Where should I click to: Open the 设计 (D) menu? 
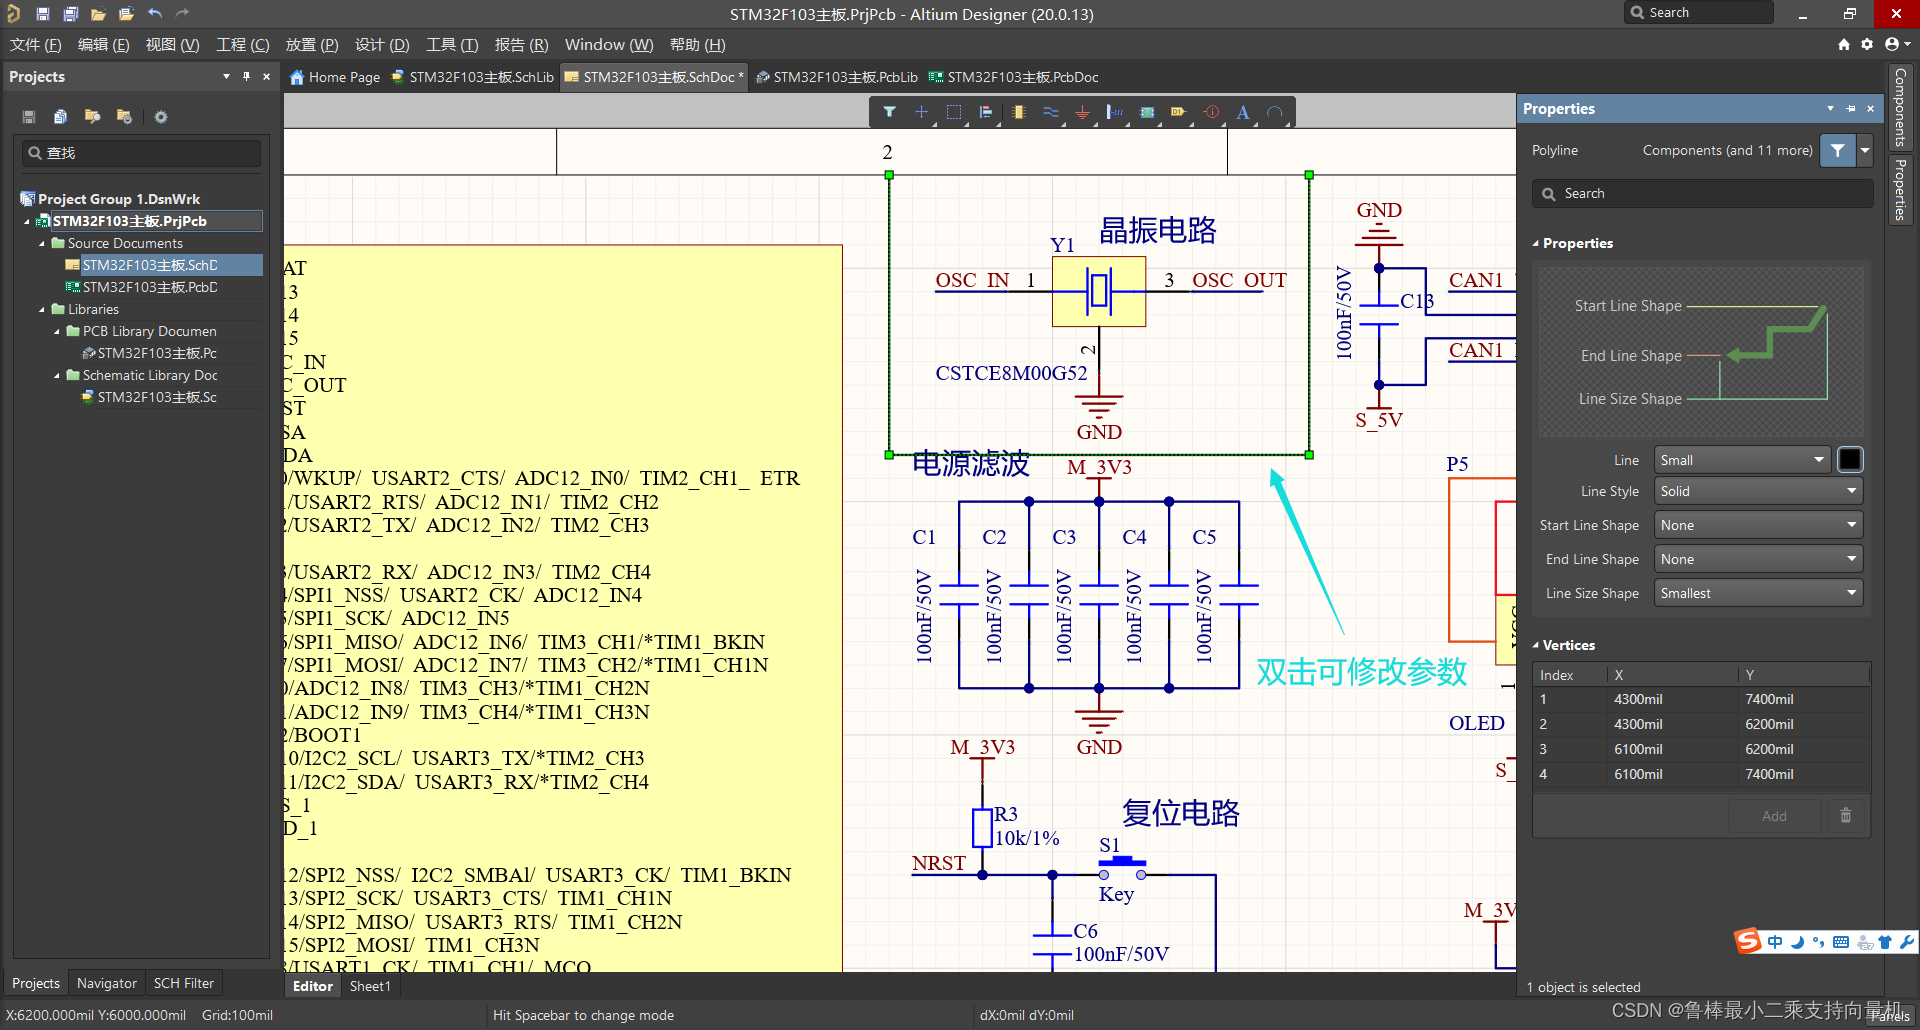pos(382,45)
